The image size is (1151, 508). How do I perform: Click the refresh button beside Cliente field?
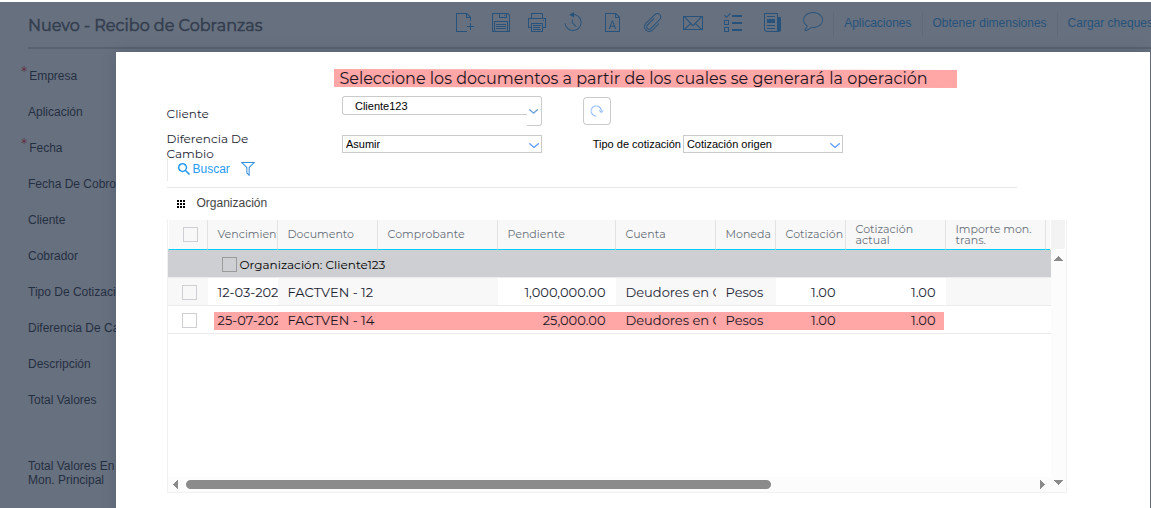pos(597,111)
